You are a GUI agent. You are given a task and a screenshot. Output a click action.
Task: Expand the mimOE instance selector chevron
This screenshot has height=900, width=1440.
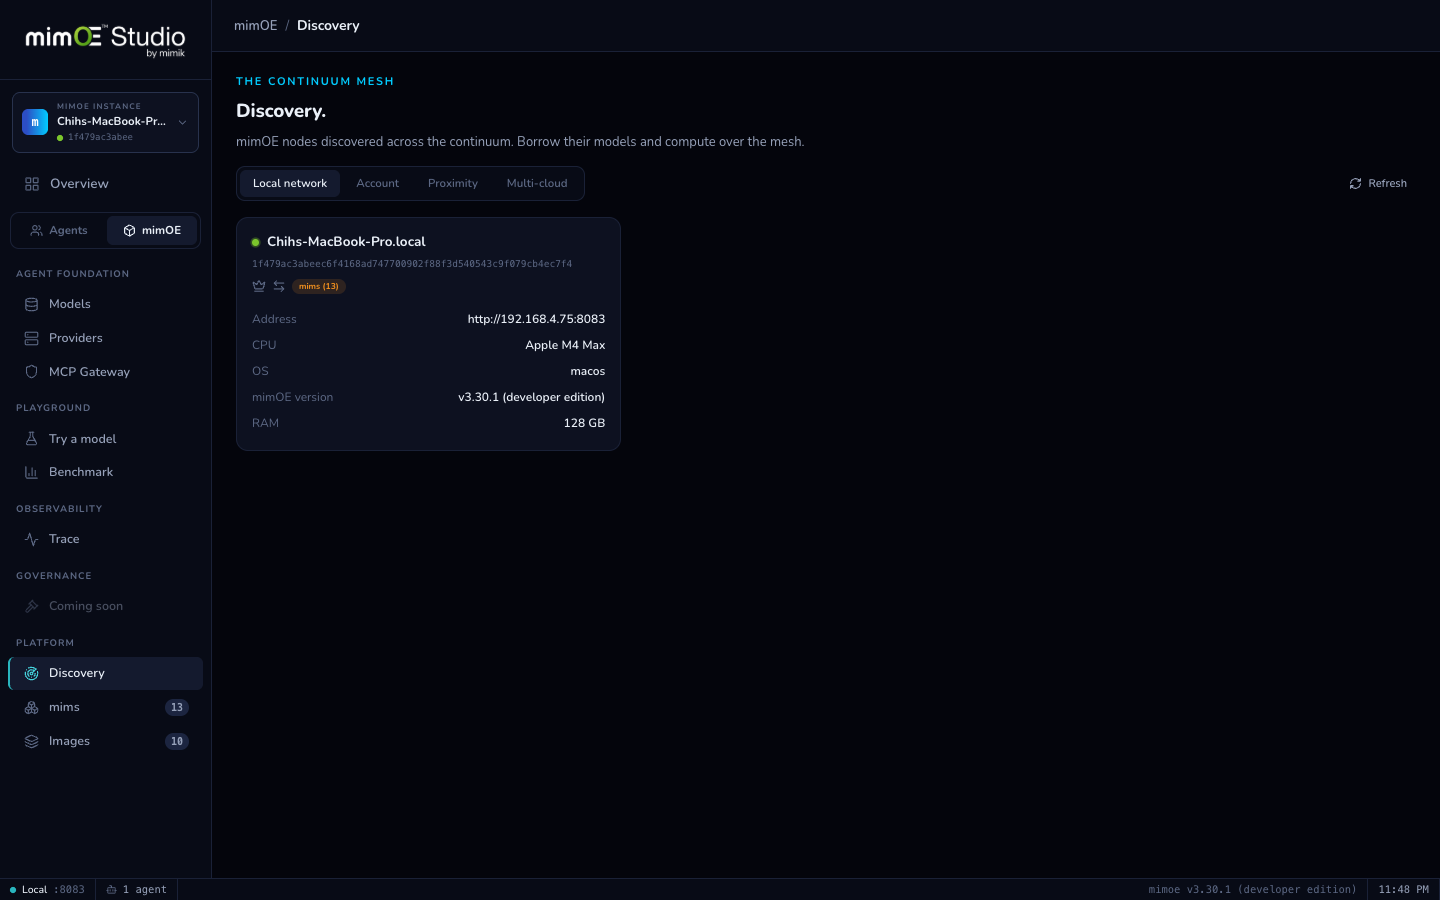pyautogui.click(x=182, y=122)
